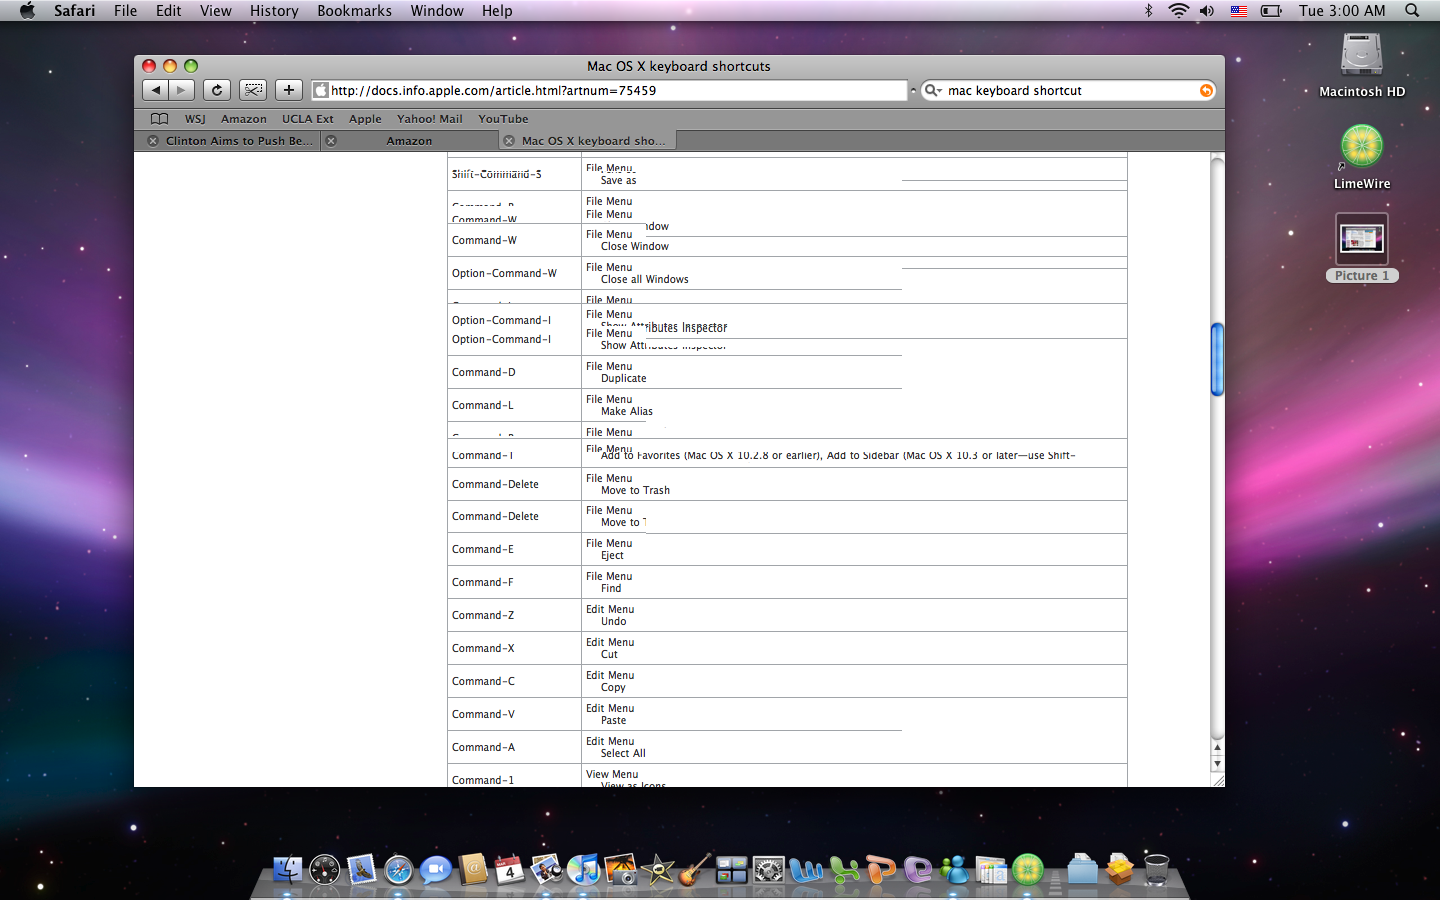Click the Command-C shortcut cell

(x=514, y=681)
